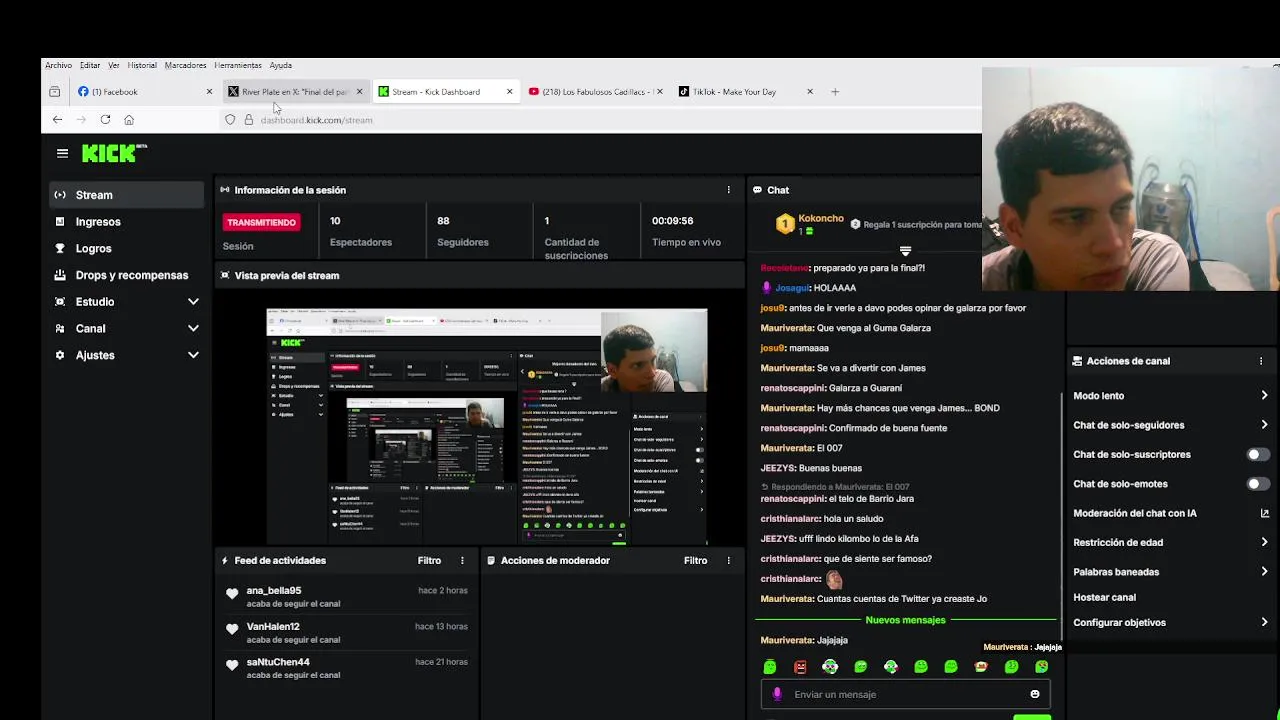Close the Facebook tab
The width and height of the screenshot is (1280, 720).
209,91
